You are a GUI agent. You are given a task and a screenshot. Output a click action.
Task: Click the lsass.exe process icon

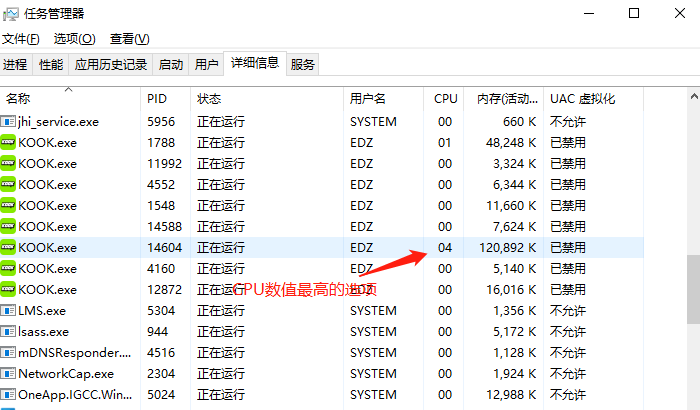[x=8, y=331]
